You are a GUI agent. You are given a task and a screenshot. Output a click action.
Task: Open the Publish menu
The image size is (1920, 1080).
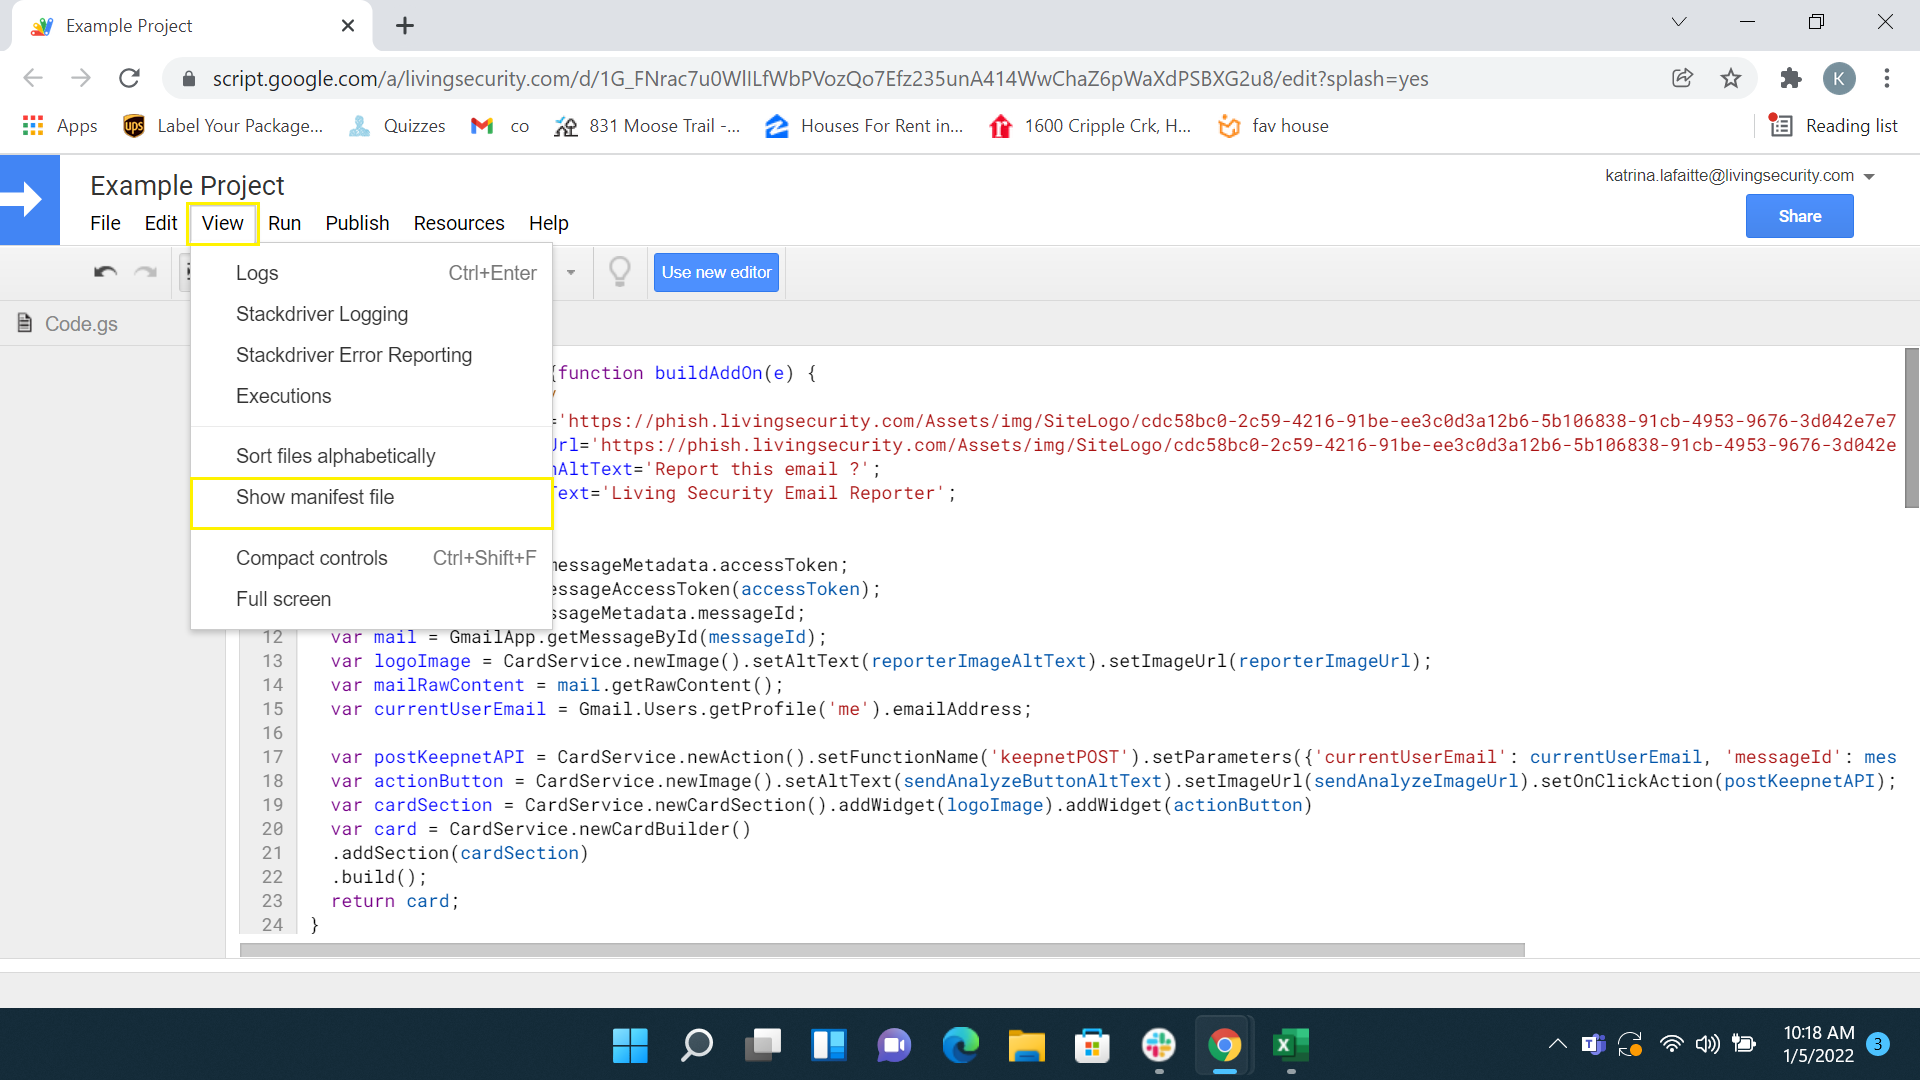pyautogui.click(x=357, y=223)
